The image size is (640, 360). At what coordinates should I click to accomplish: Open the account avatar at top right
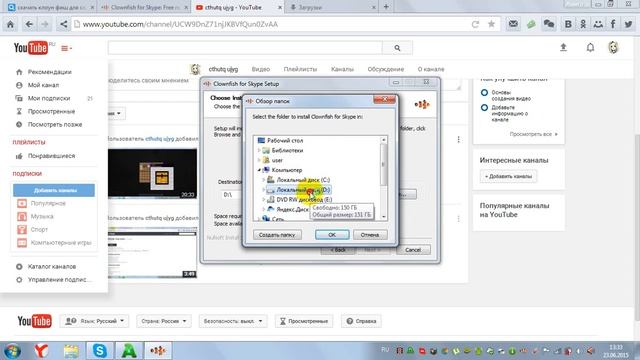coord(613,47)
